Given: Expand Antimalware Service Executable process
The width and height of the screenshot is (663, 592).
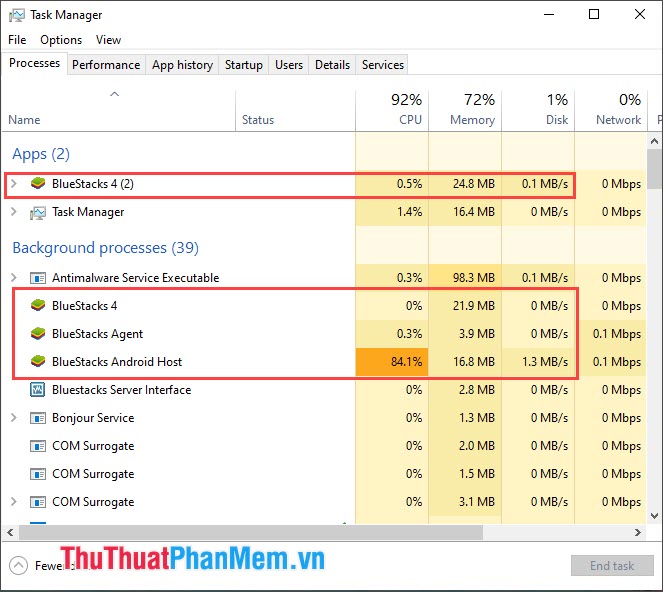Looking at the screenshot, I should click(x=14, y=277).
